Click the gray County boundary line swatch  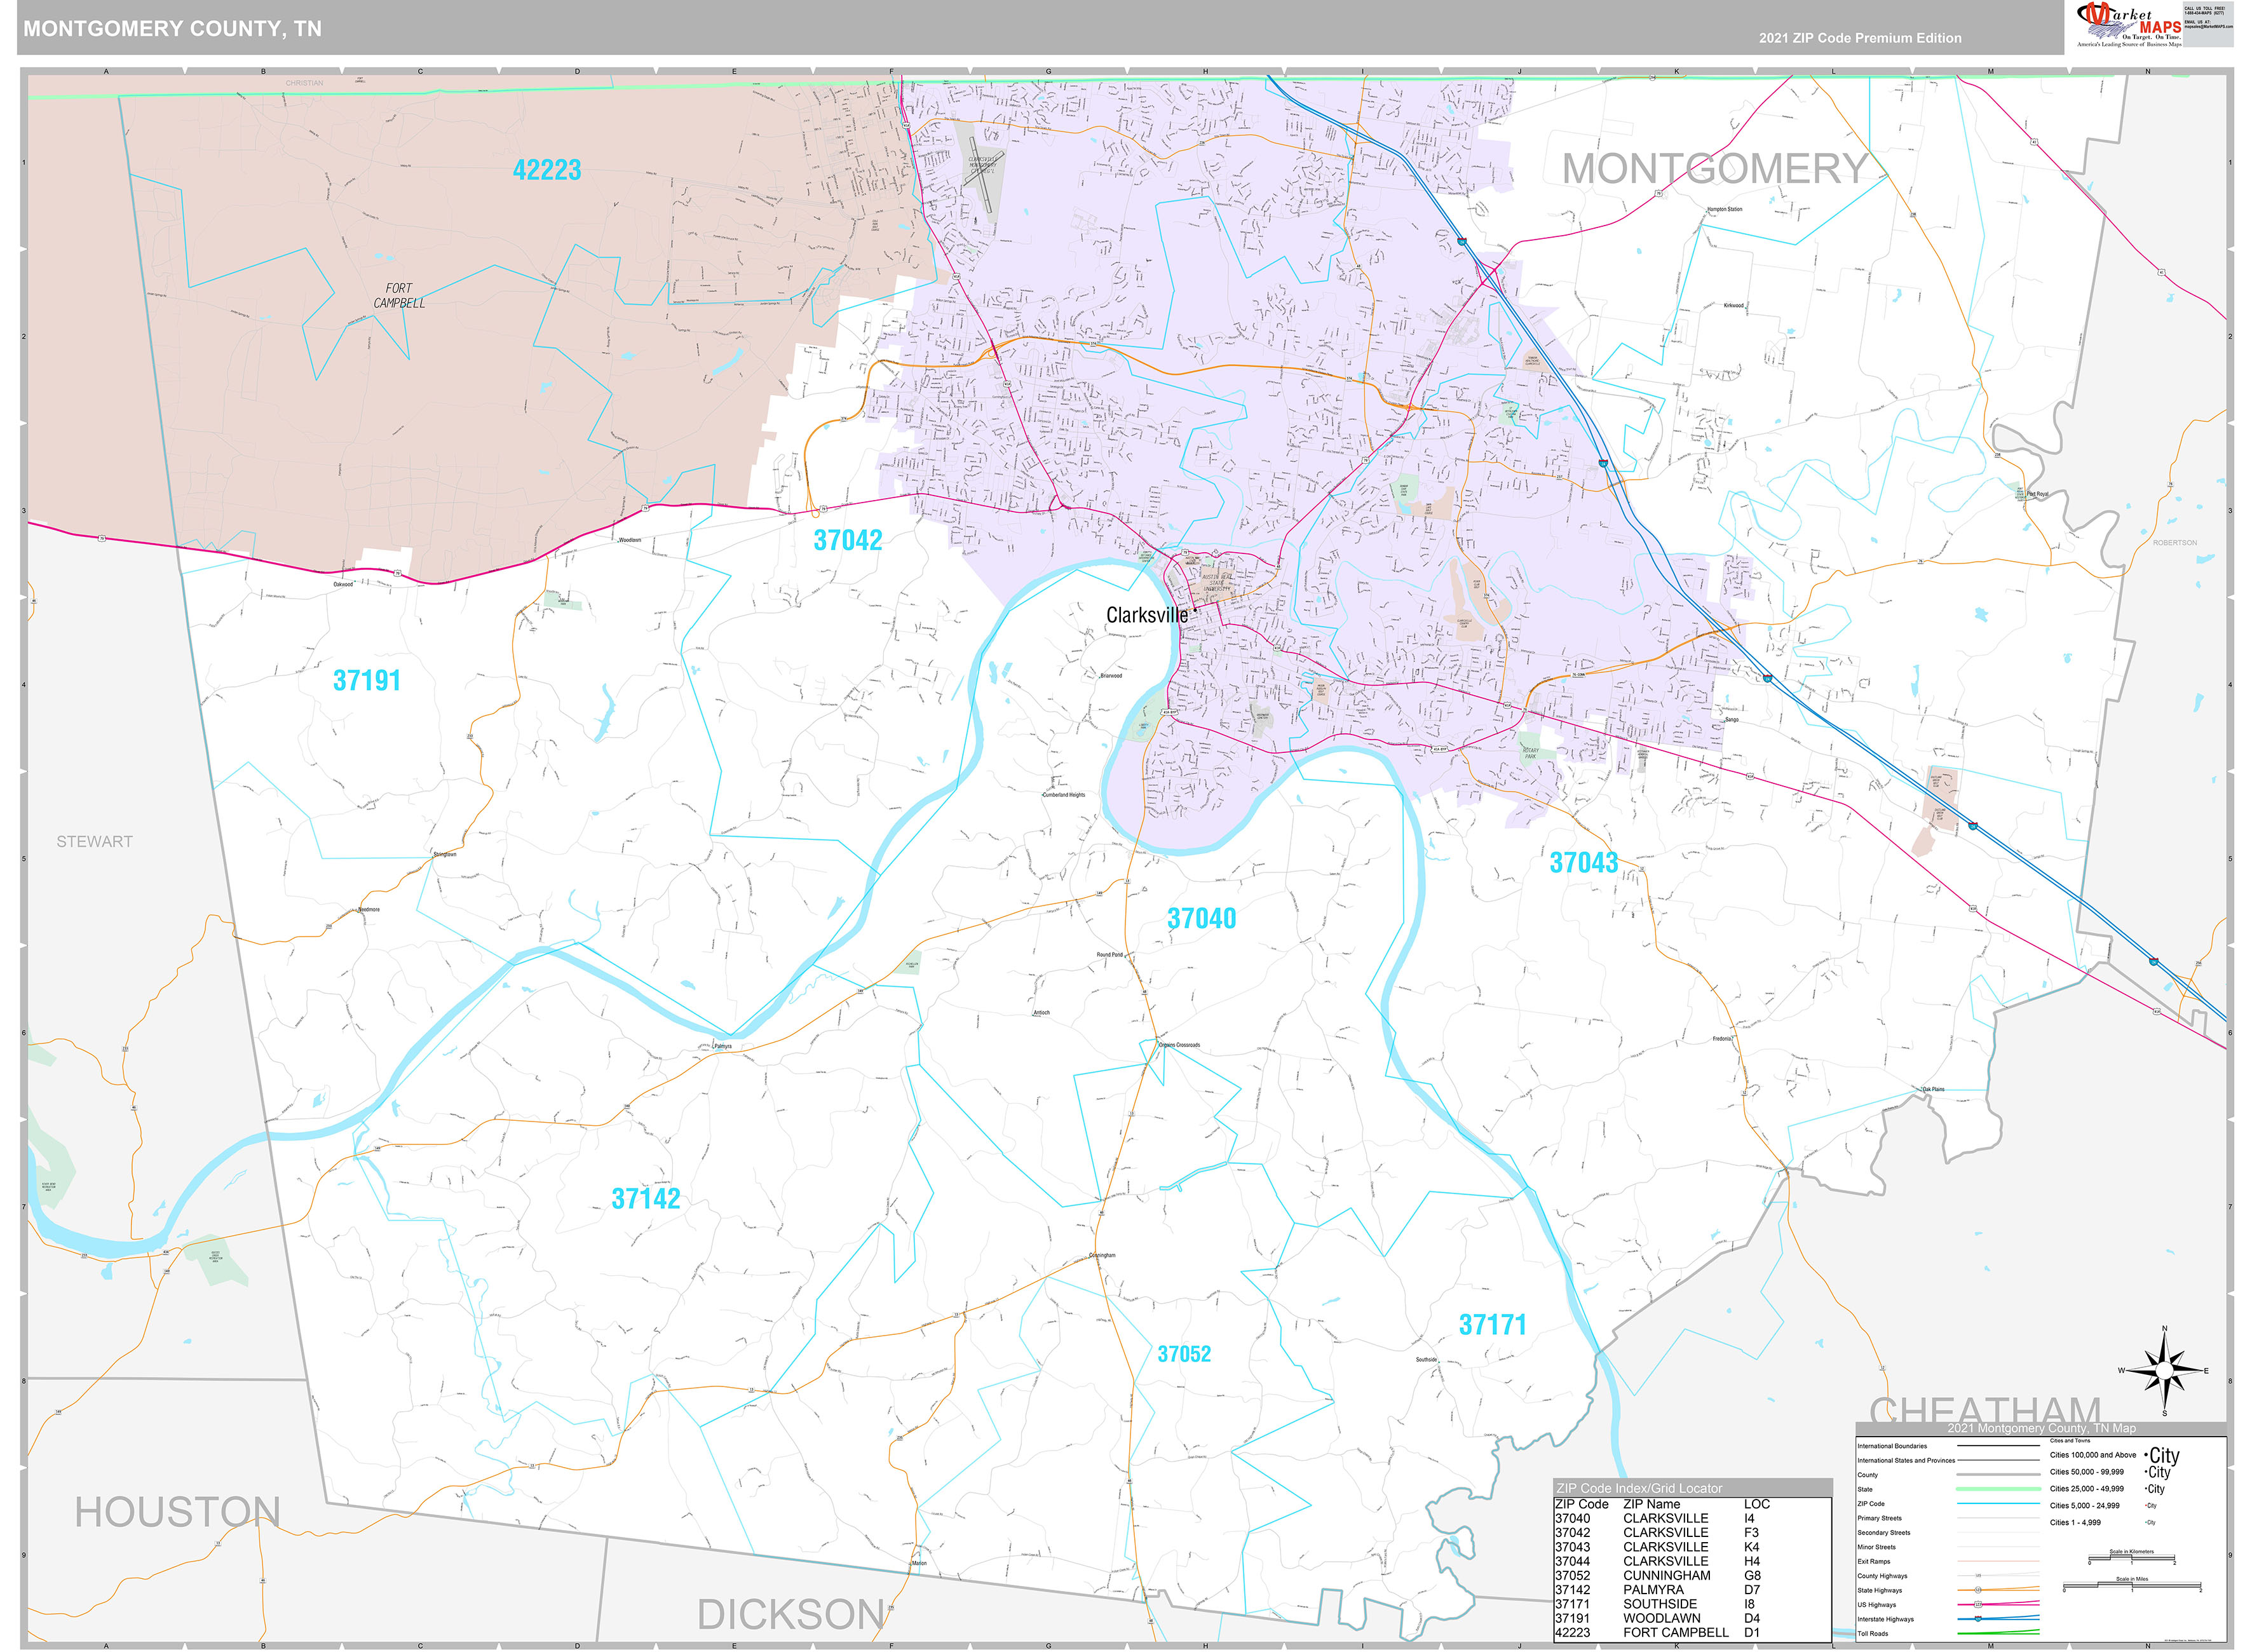(1999, 1475)
